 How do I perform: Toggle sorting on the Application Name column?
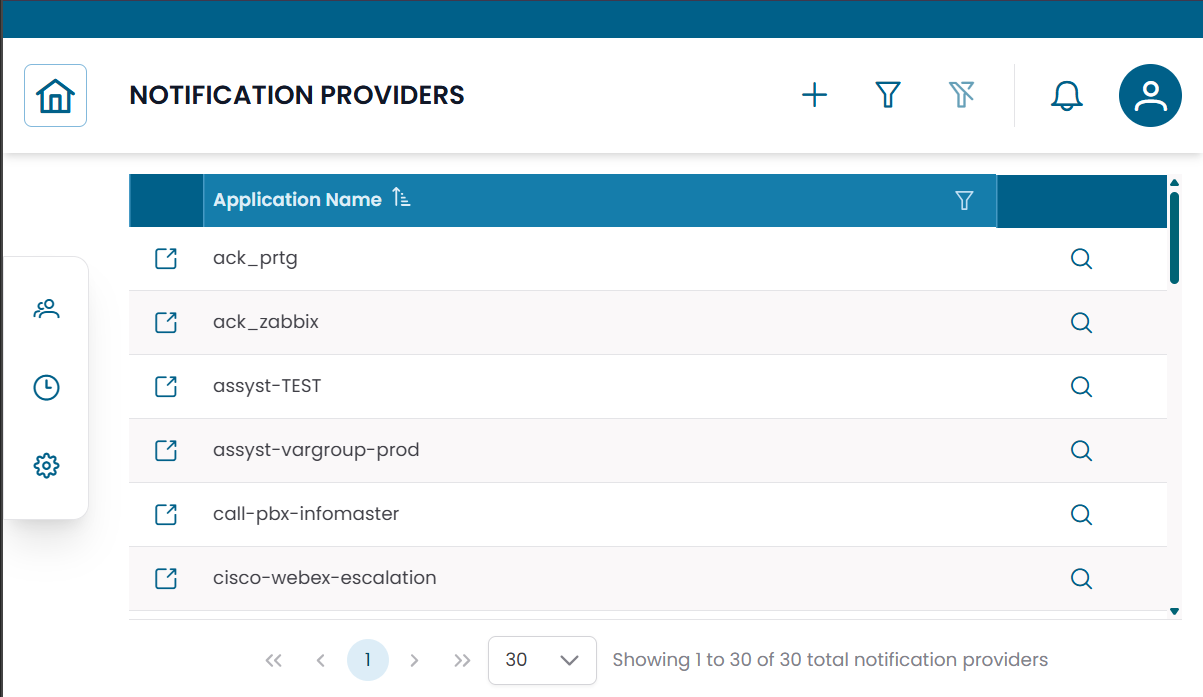pyautogui.click(x=400, y=198)
